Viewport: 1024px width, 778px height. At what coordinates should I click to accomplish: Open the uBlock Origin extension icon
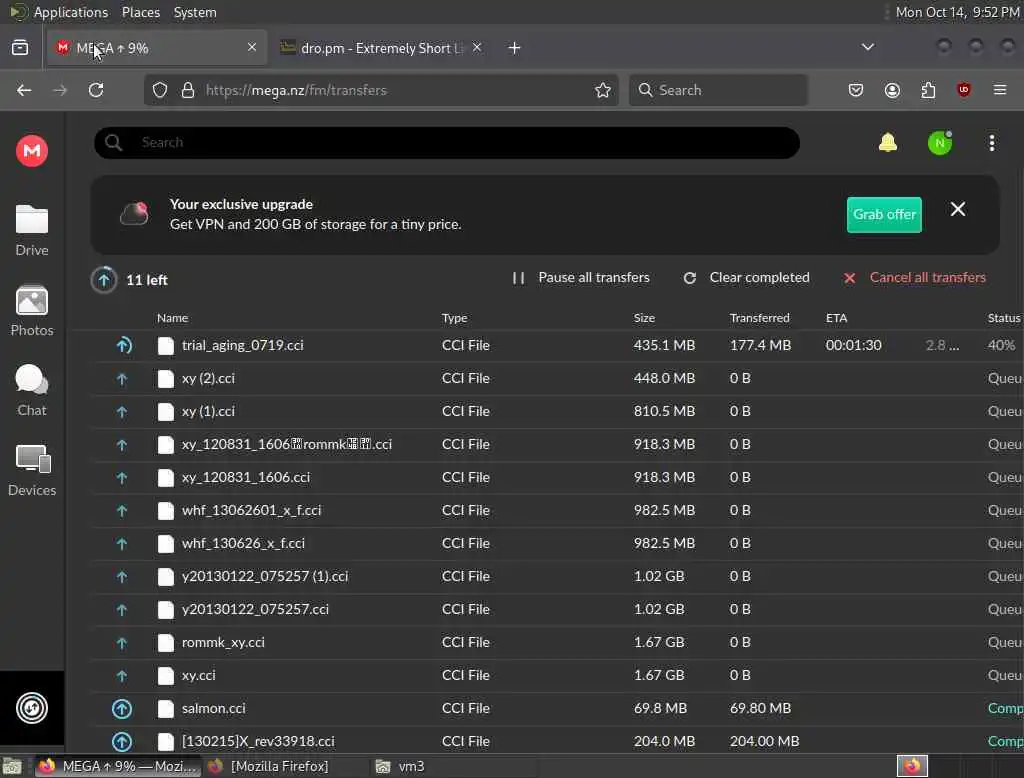click(963, 90)
